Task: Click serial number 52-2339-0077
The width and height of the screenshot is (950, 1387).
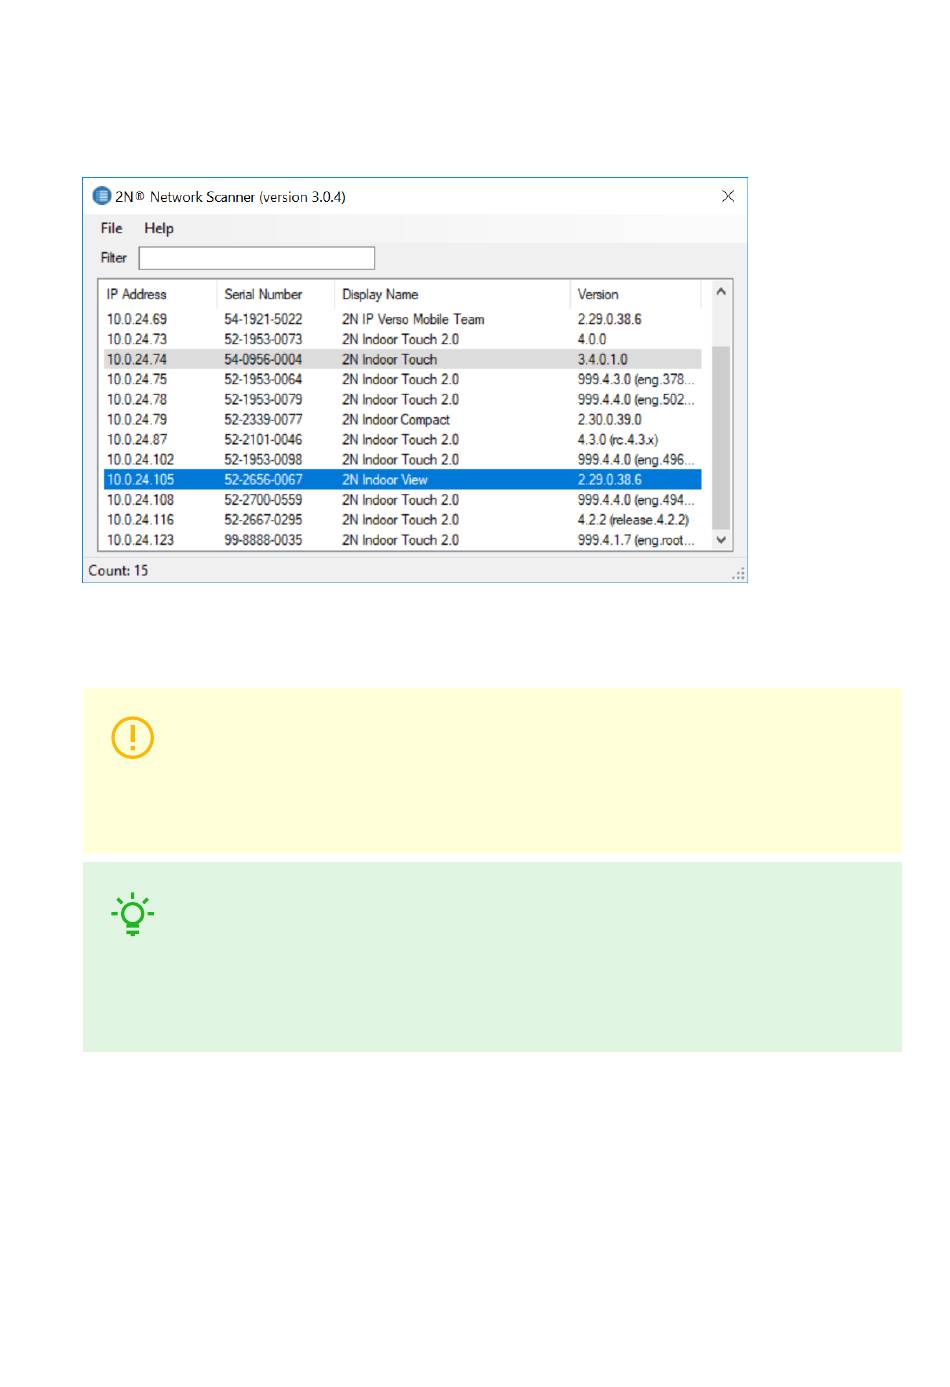Action: (263, 419)
